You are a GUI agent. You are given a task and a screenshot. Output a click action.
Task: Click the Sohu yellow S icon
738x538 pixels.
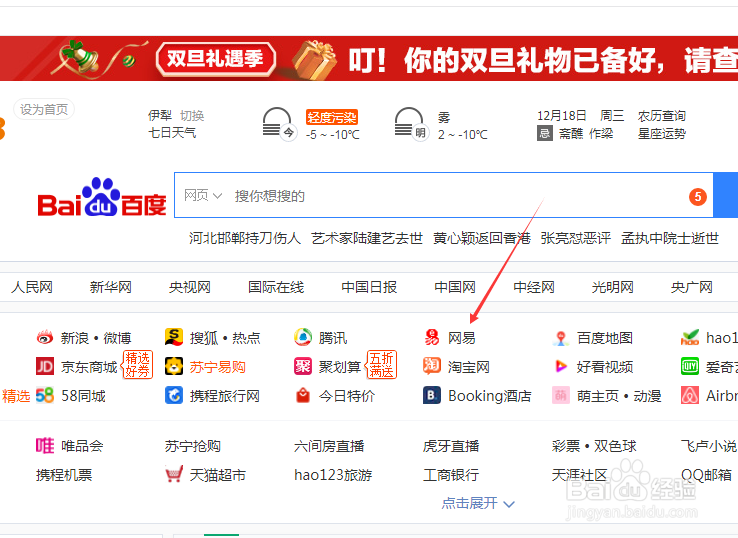[174, 337]
